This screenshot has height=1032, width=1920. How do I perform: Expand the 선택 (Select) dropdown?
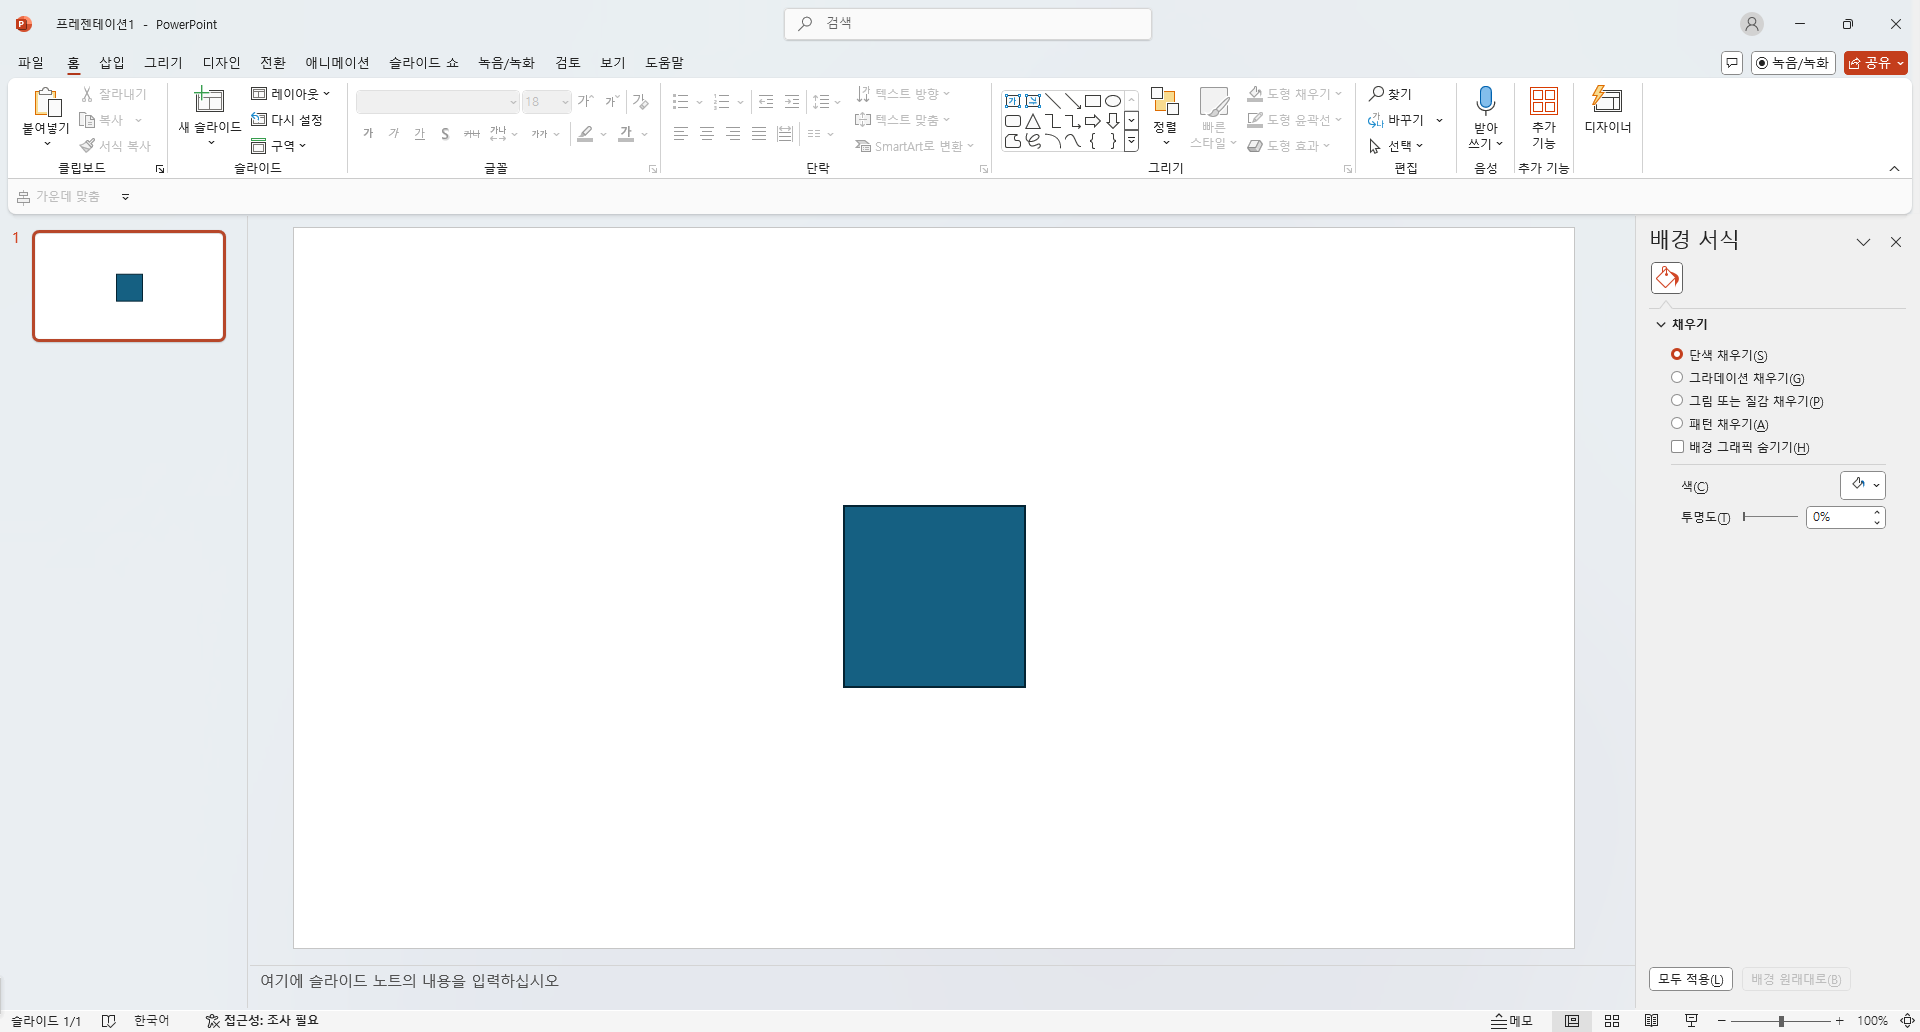coord(1396,146)
